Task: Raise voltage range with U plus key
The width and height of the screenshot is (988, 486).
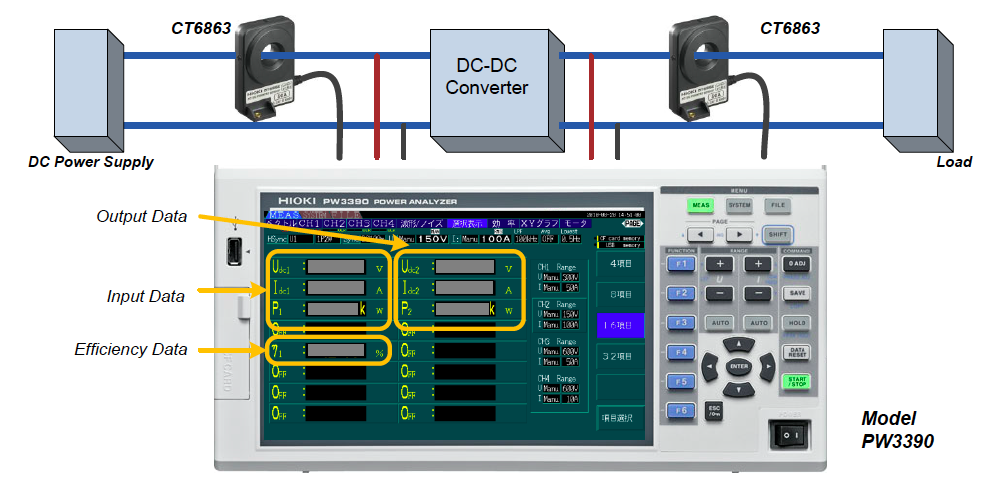Action: pos(720,263)
